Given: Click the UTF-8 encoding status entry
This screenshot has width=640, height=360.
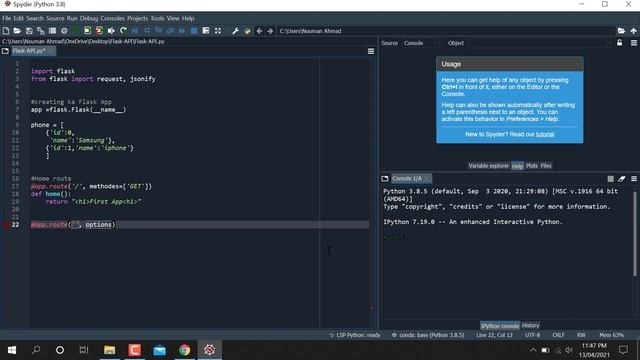Looking at the screenshot, I should pos(532,335).
